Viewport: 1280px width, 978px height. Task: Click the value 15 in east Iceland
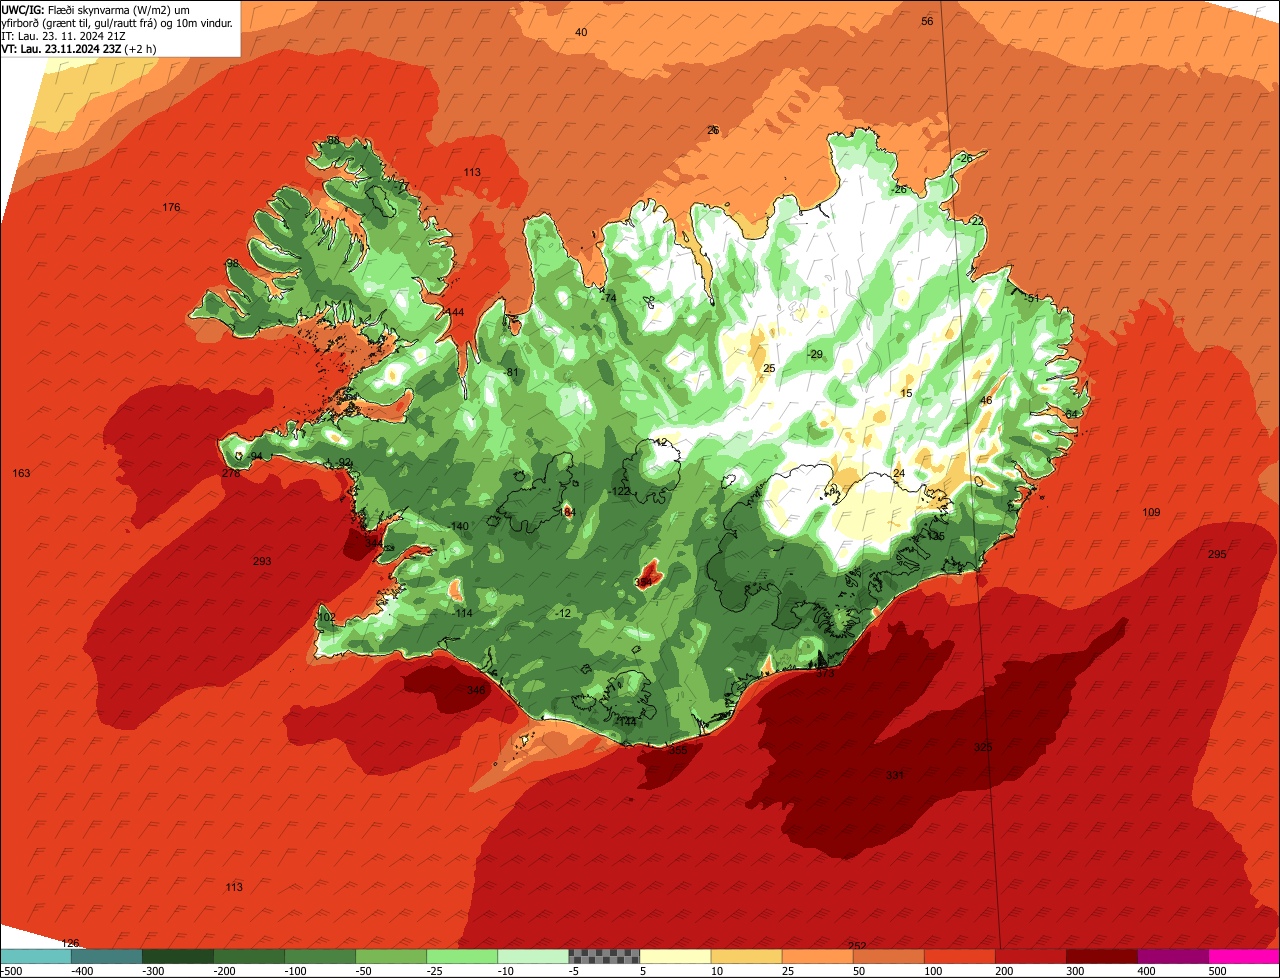coord(907,393)
